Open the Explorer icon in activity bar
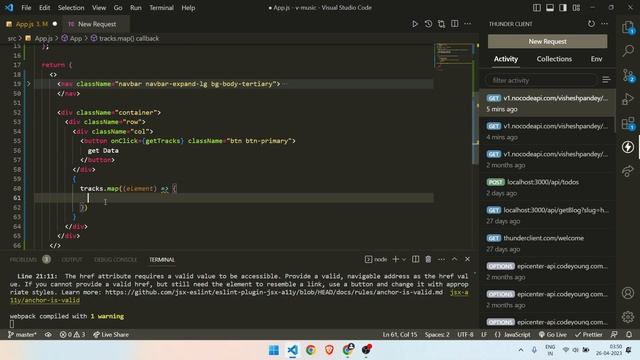The height and width of the screenshot is (360, 640). pyautogui.click(x=628, y=28)
